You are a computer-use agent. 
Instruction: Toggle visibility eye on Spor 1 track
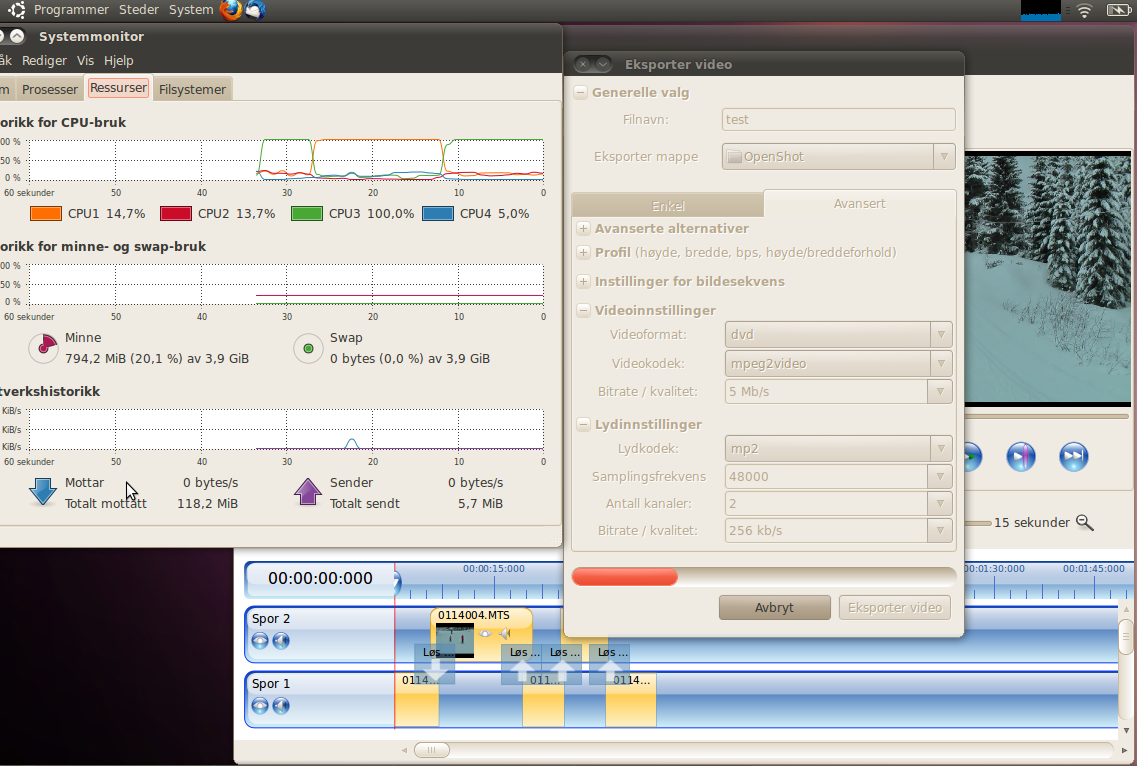click(260, 706)
